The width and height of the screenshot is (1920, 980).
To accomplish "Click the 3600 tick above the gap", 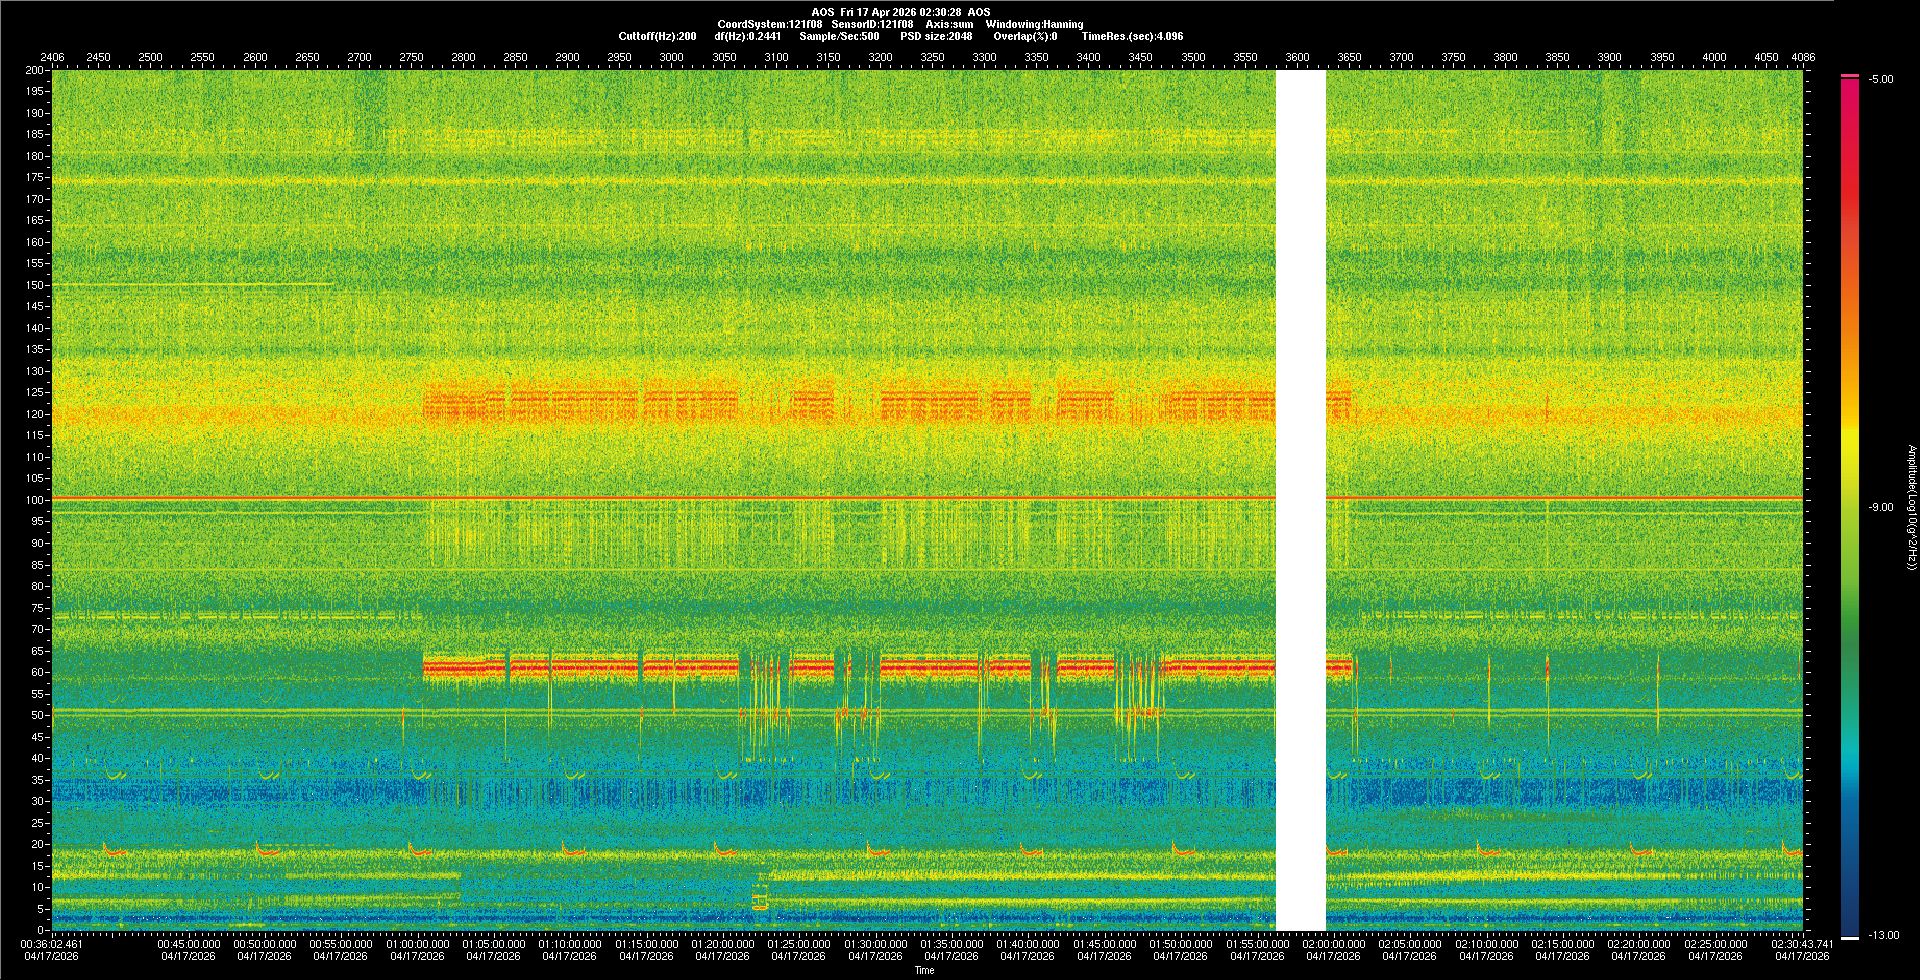I will (1297, 57).
